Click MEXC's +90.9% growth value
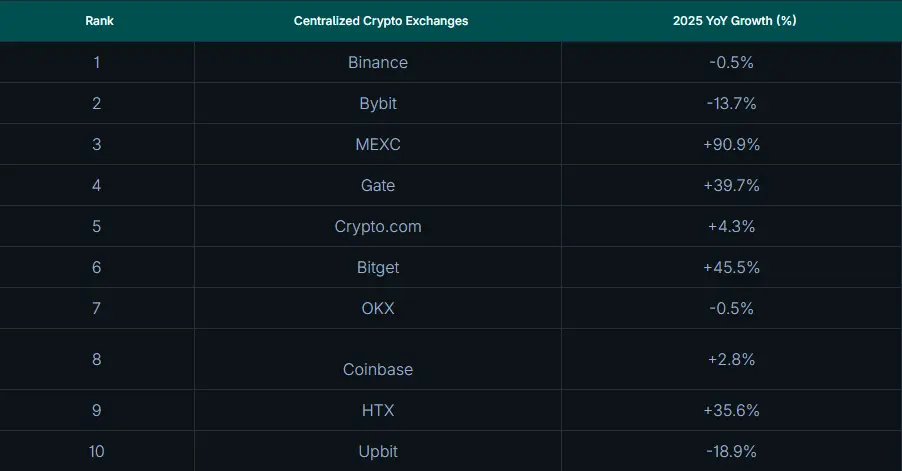The width and height of the screenshot is (902, 471). pyautogui.click(x=731, y=144)
